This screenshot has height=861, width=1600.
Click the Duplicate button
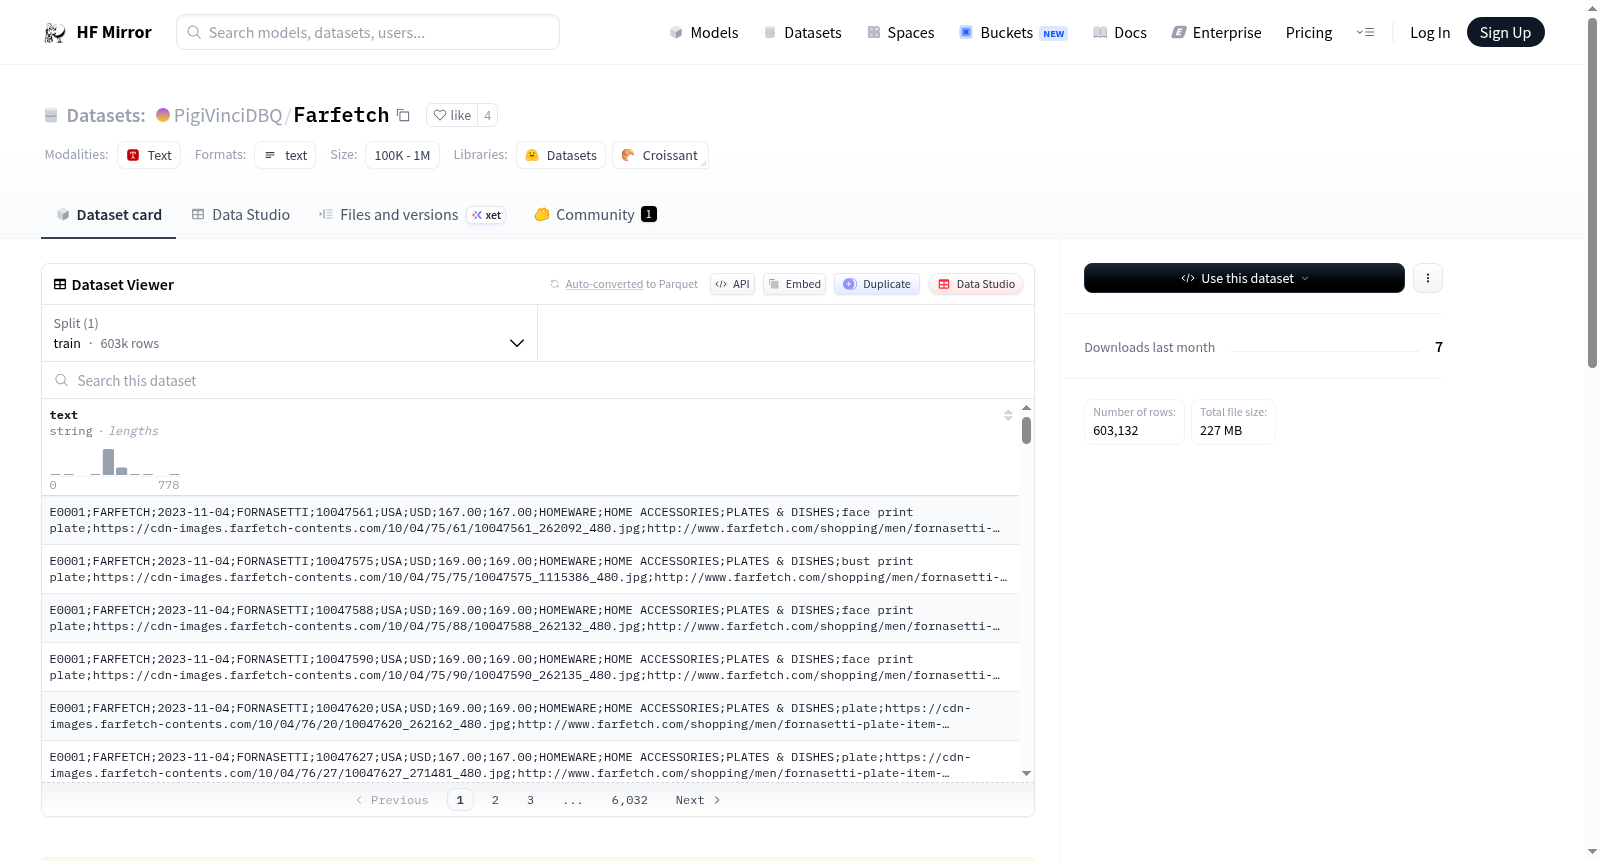(x=877, y=284)
